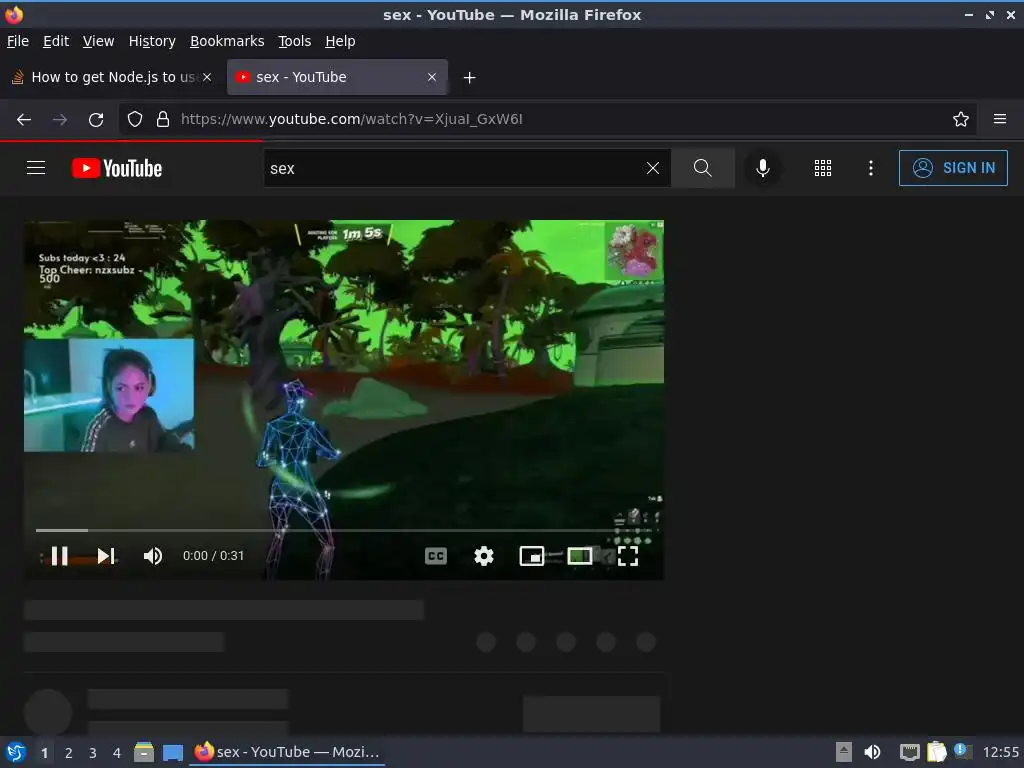The height and width of the screenshot is (768, 1024).
Task: Click the 12:55 taskbar clock
Action: tap(1000, 752)
